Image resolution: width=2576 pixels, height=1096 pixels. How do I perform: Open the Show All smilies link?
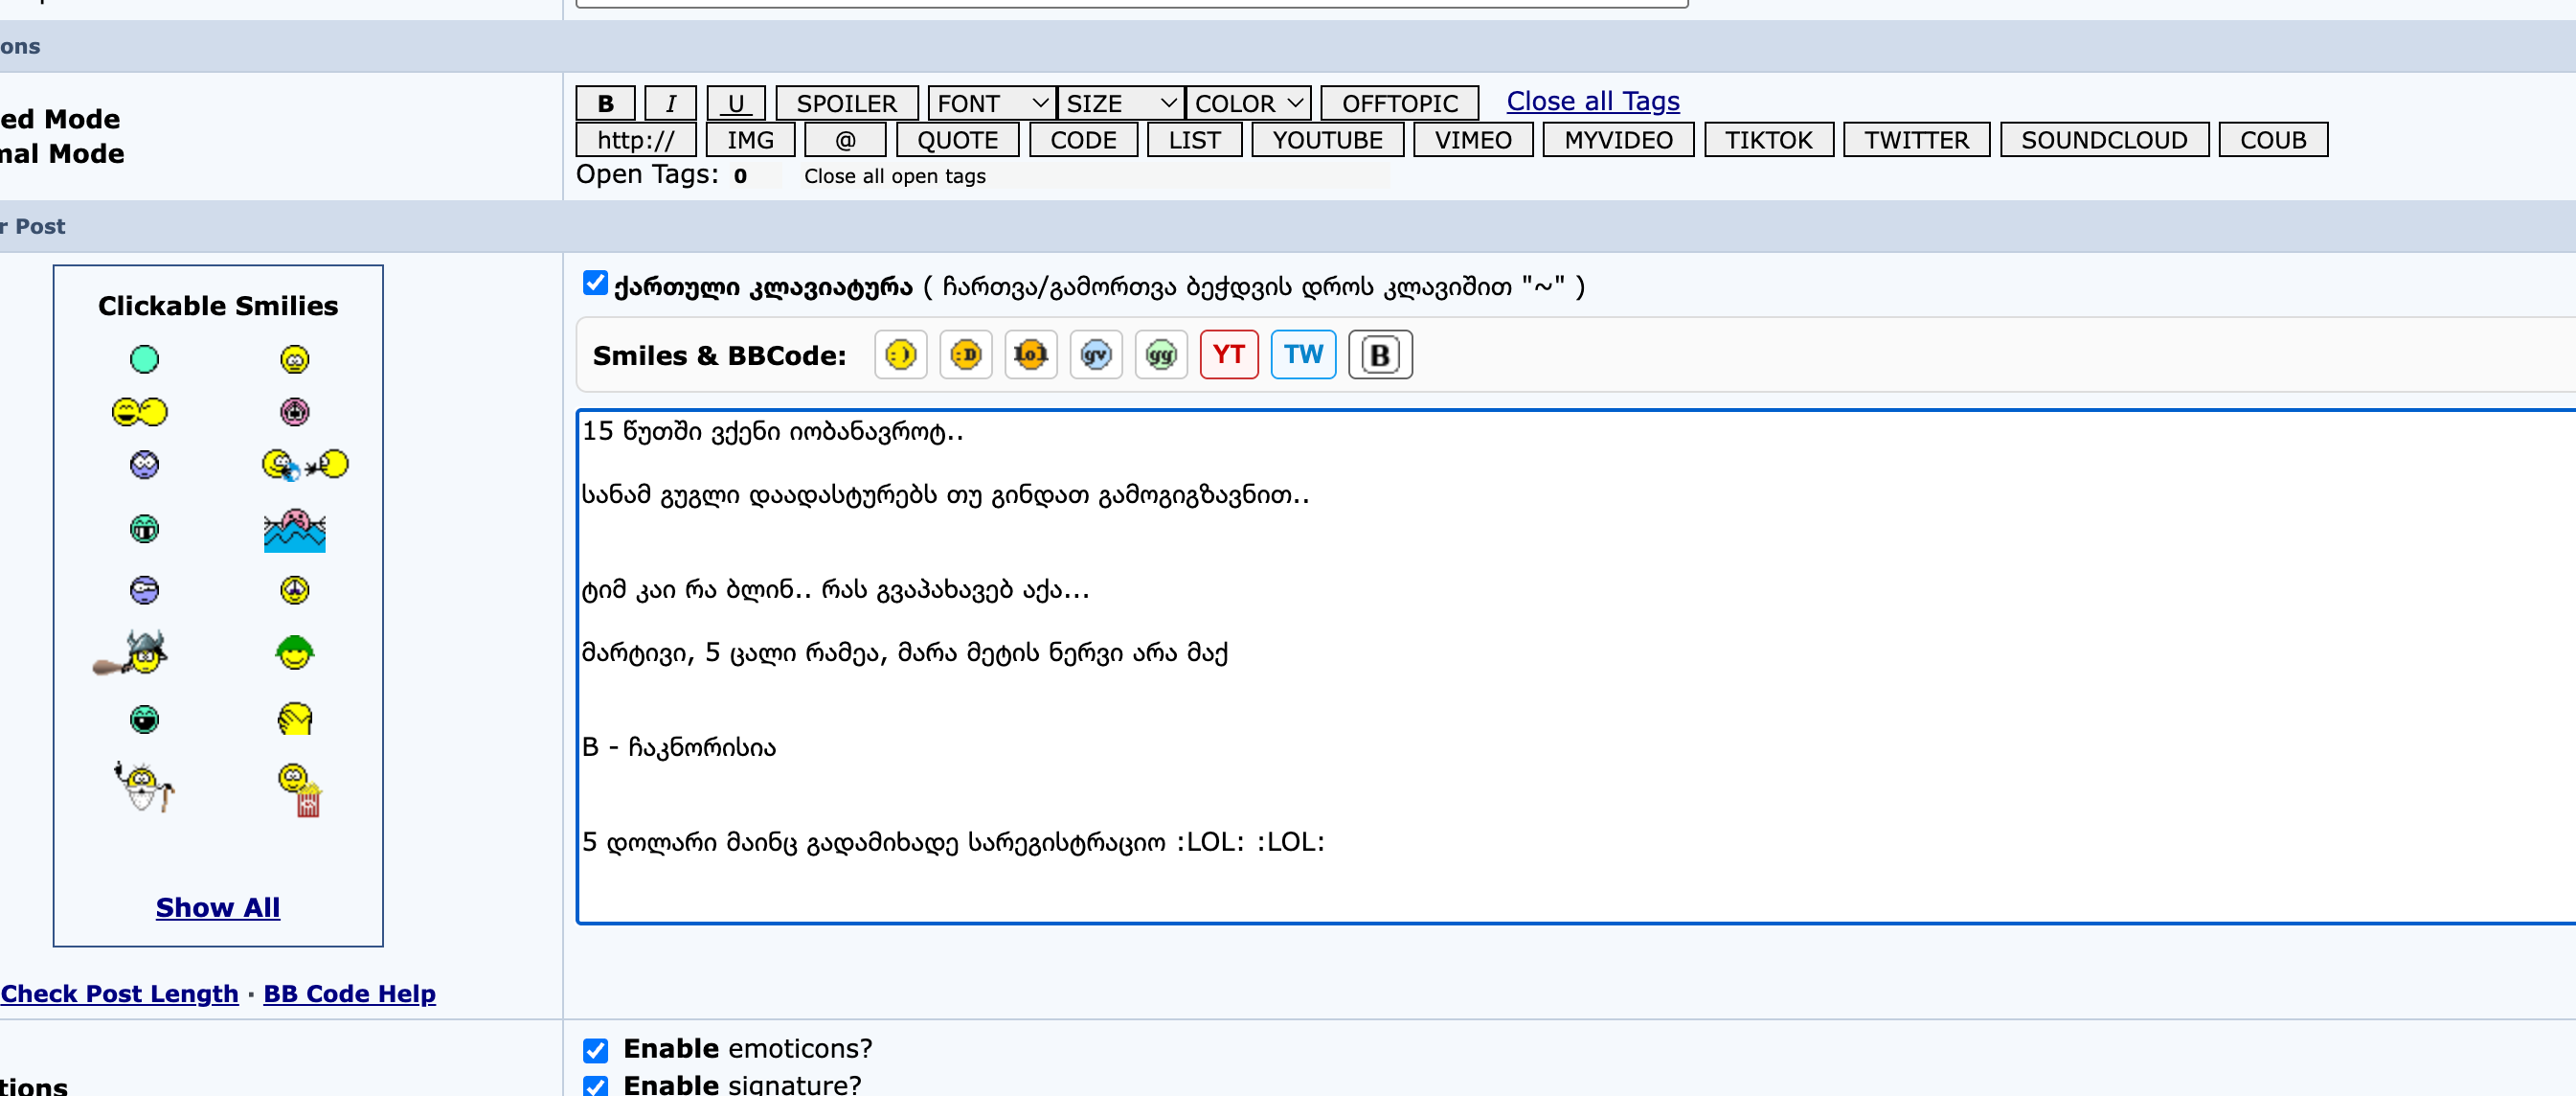coord(217,907)
